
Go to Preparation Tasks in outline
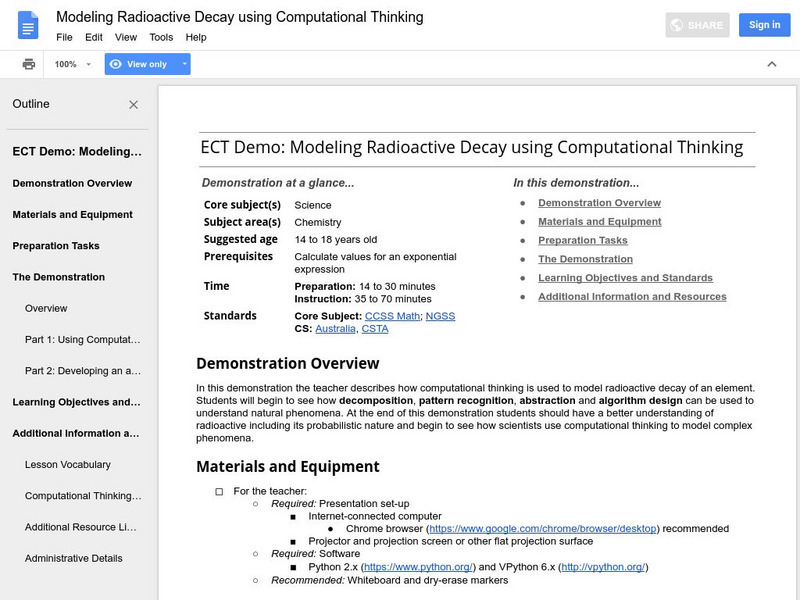pyautogui.click(x=56, y=246)
